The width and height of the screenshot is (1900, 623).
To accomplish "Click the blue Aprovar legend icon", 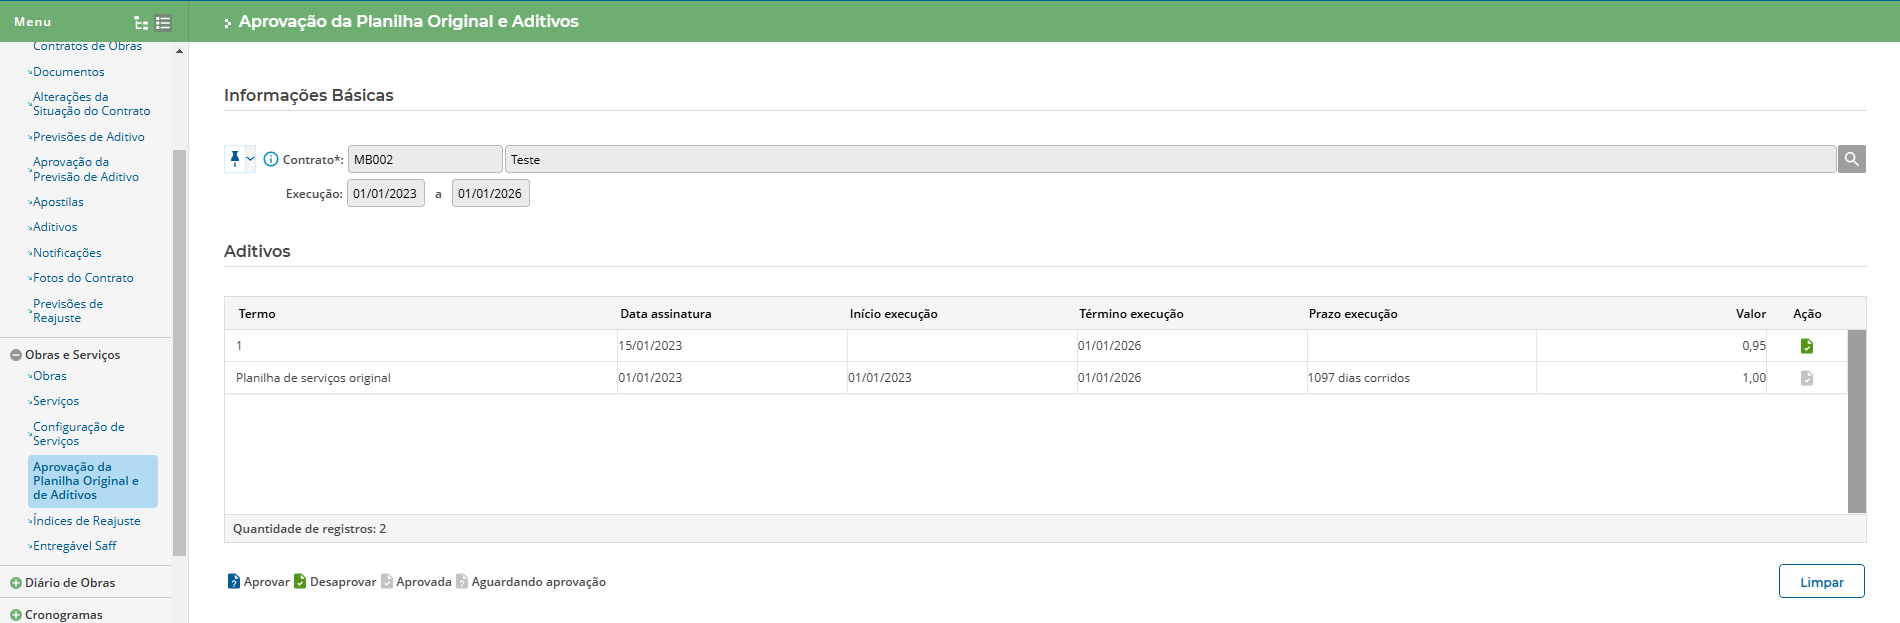I will (x=233, y=582).
